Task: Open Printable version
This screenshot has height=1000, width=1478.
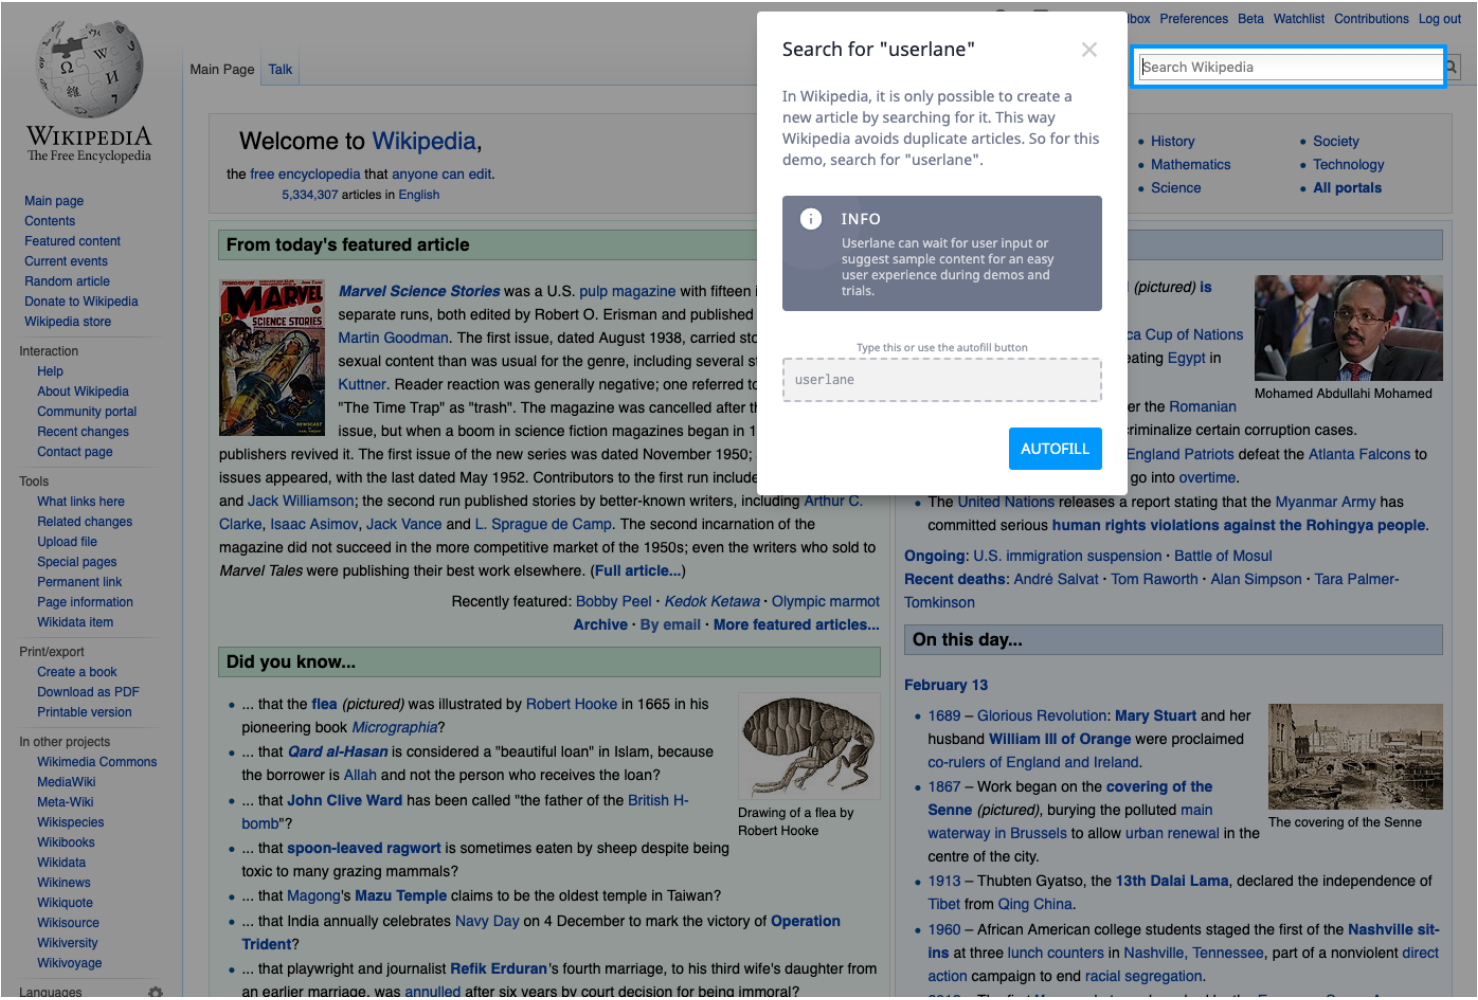Action: pos(84,711)
